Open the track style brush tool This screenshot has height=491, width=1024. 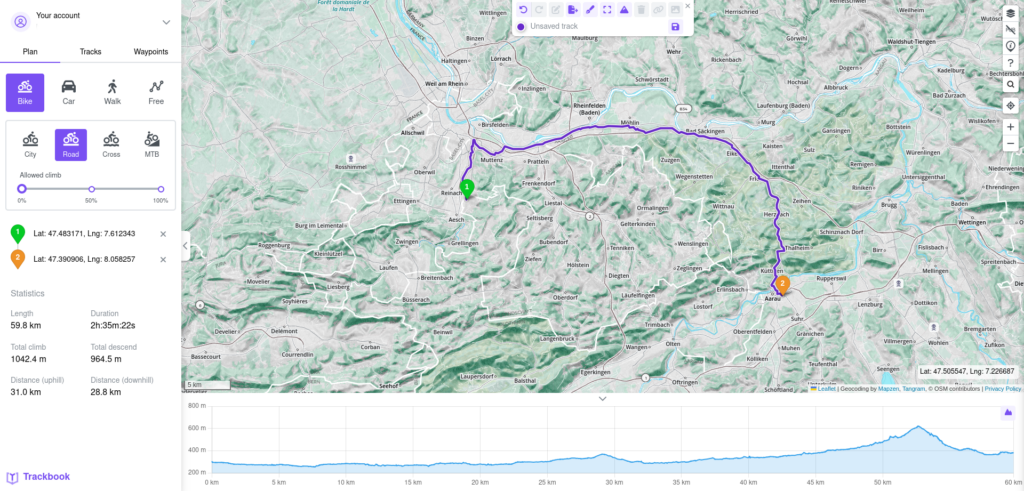[590, 10]
